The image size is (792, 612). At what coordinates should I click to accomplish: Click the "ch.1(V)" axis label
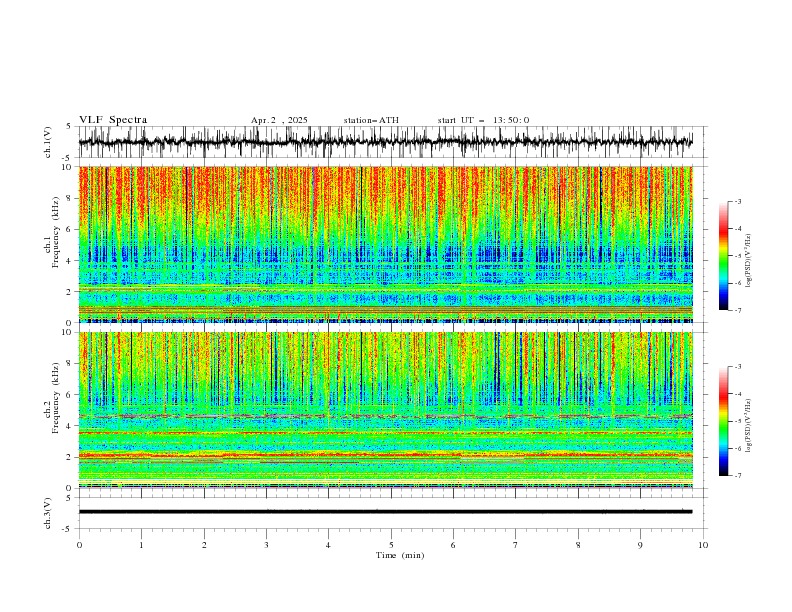(48, 142)
